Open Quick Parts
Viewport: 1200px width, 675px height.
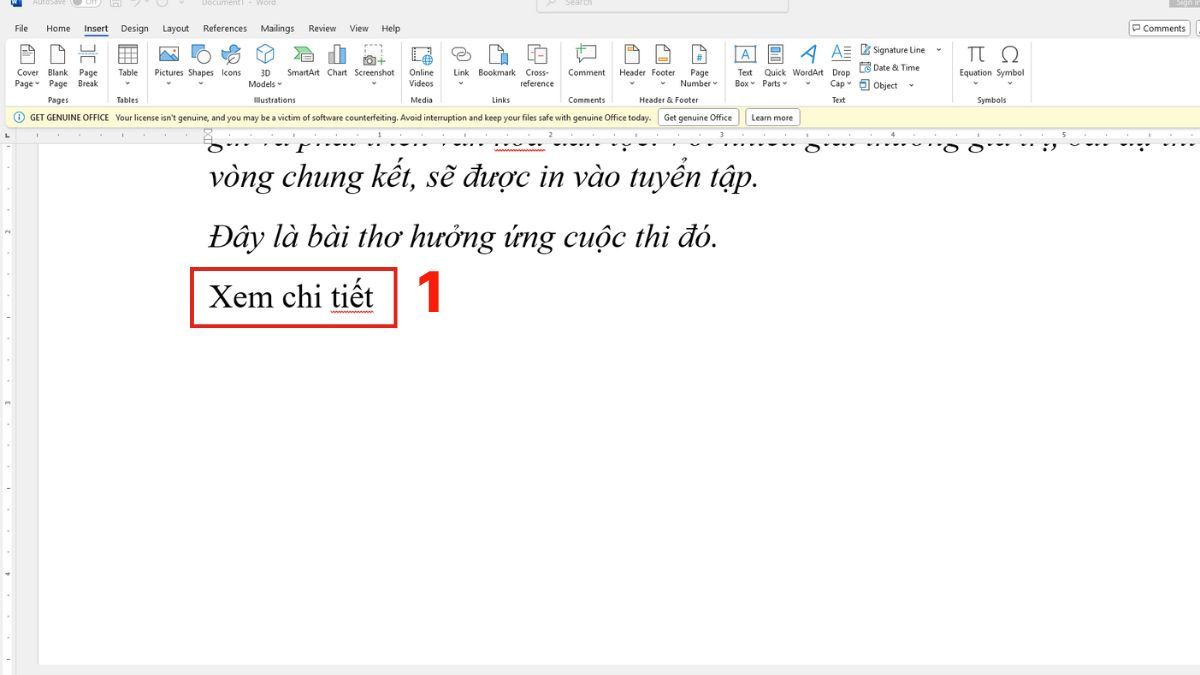click(x=775, y=66)
